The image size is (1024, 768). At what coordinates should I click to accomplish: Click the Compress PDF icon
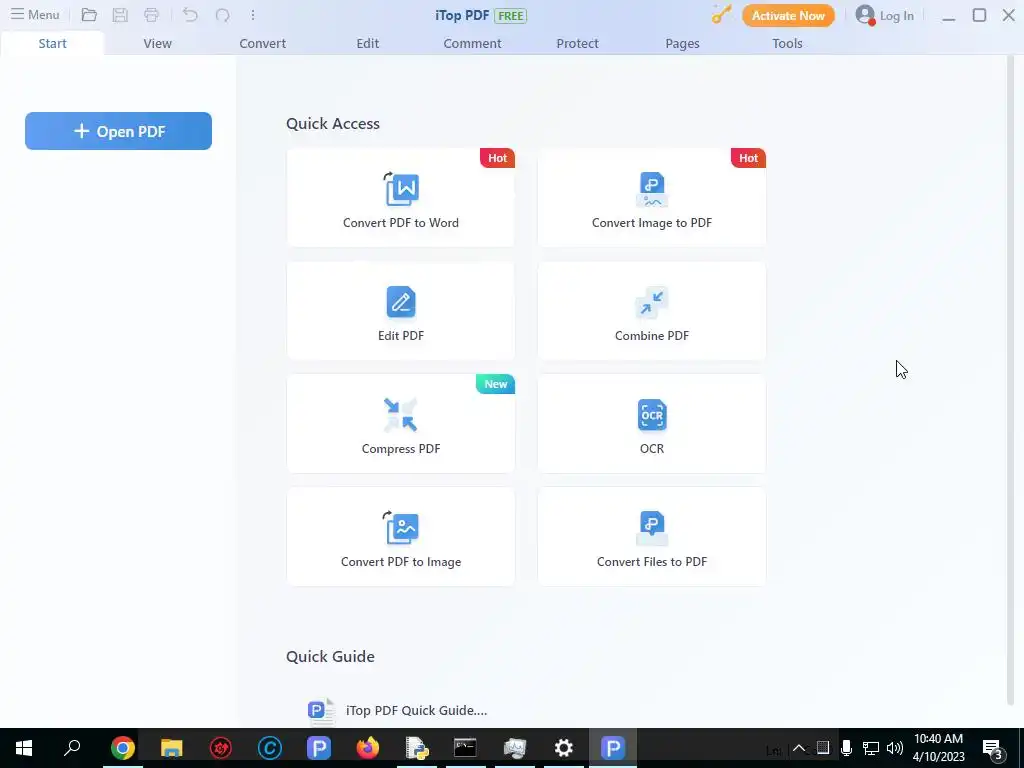click(401, 415)
